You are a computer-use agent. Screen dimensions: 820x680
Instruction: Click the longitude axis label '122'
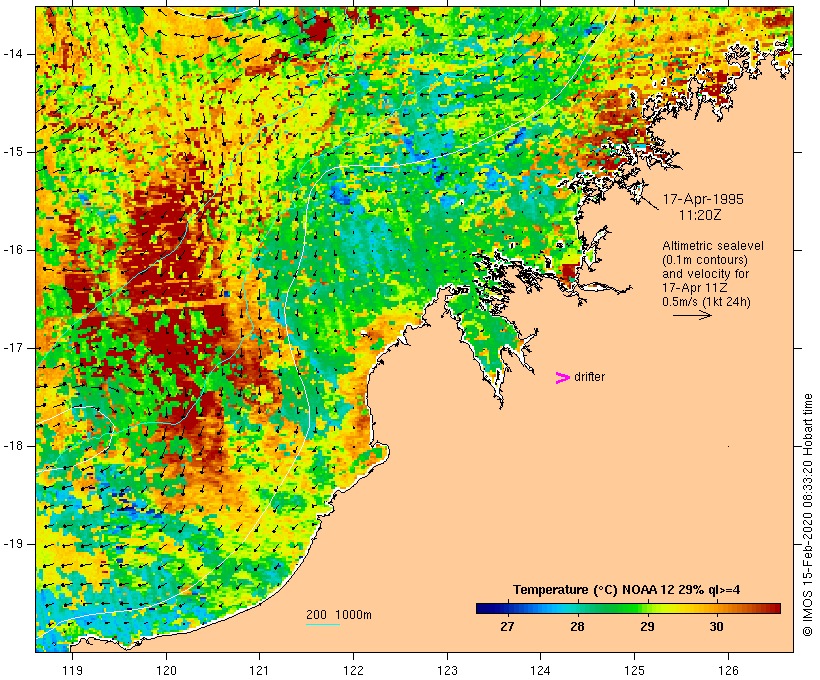354,670
